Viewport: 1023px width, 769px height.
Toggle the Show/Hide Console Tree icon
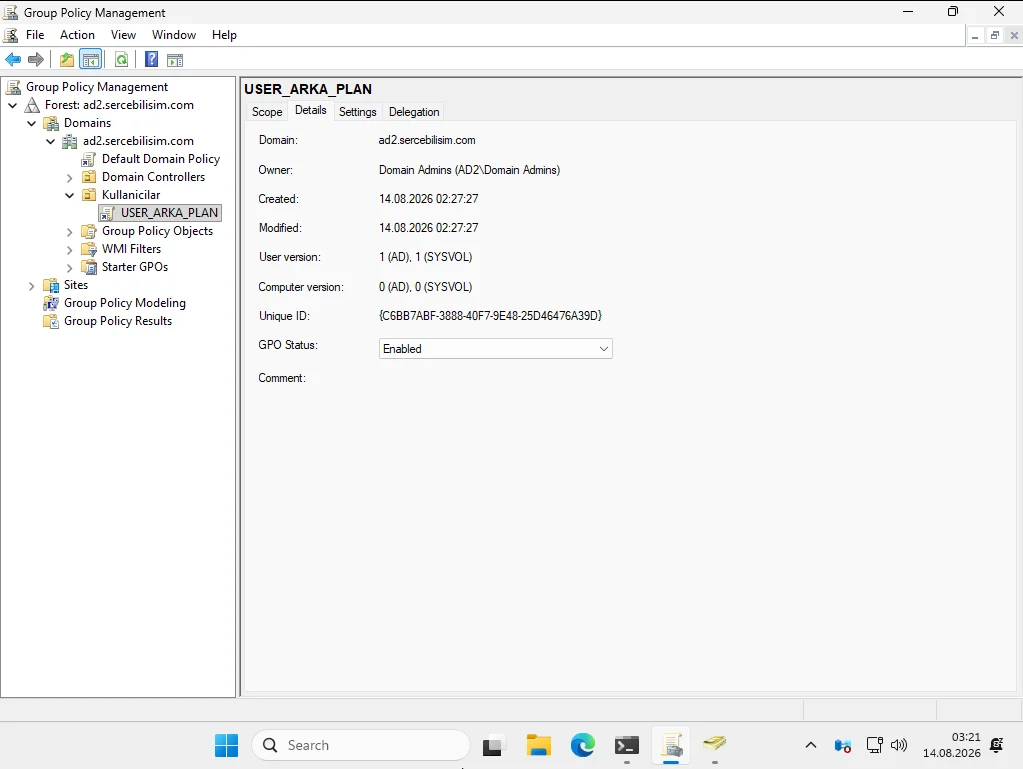(91, 60)
